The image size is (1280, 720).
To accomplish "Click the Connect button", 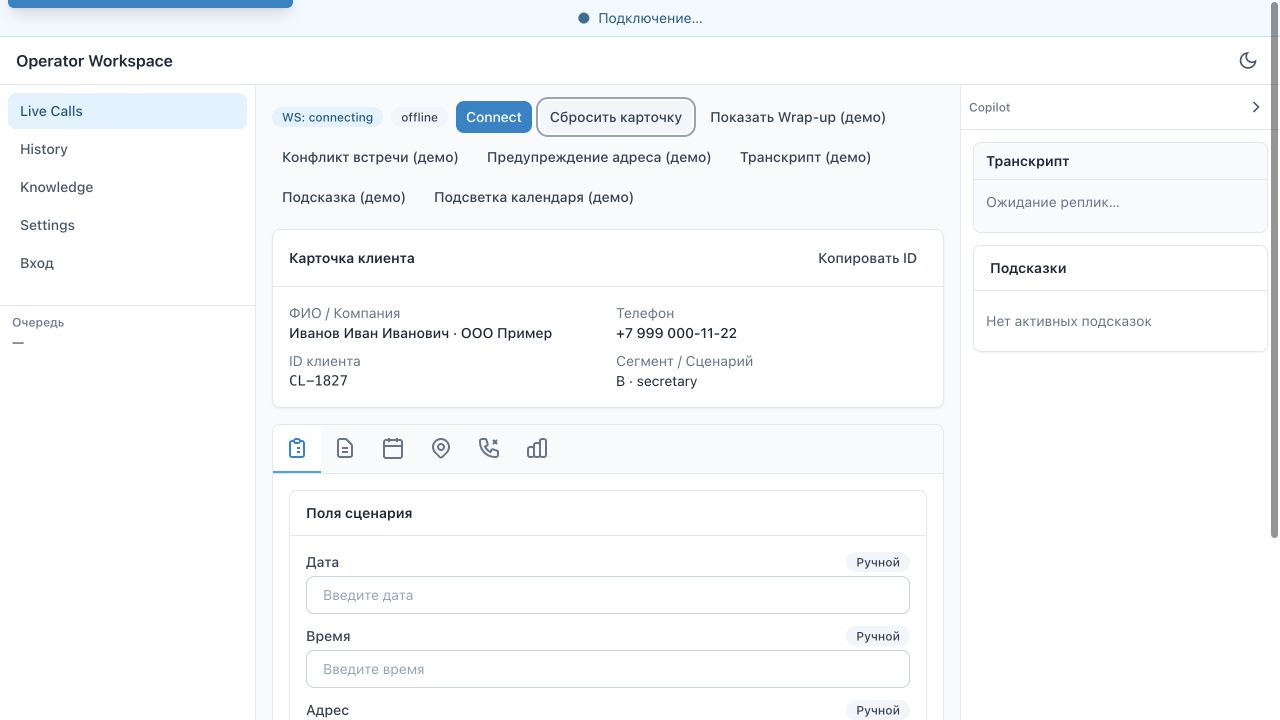I will tap(494, 117).
